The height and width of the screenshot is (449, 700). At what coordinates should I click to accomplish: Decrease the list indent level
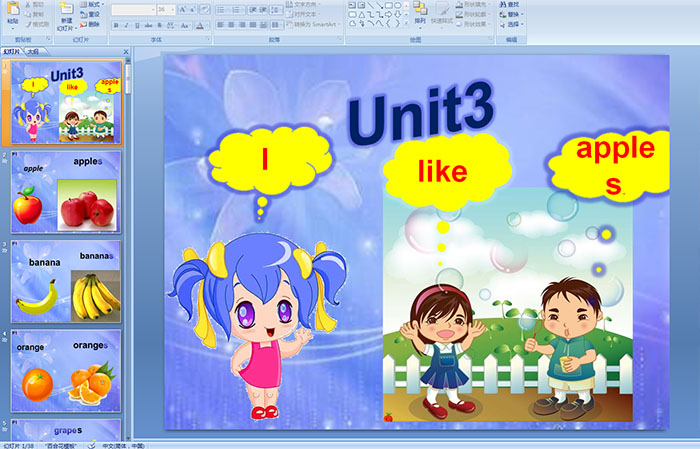[253, 10]
